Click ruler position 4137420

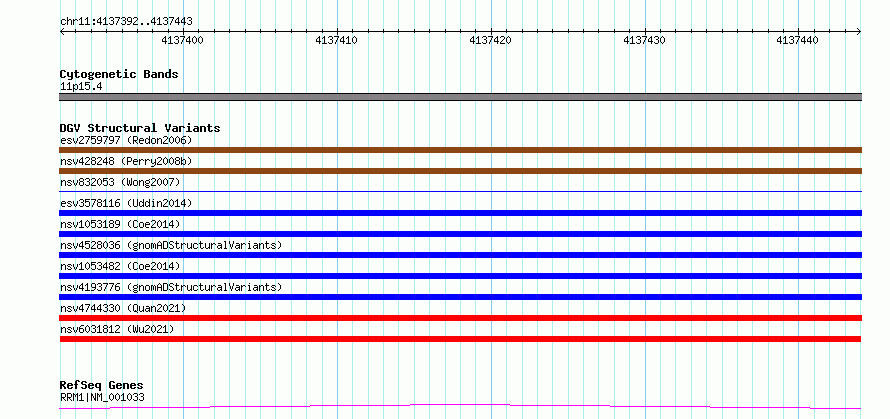coord(490,40)
